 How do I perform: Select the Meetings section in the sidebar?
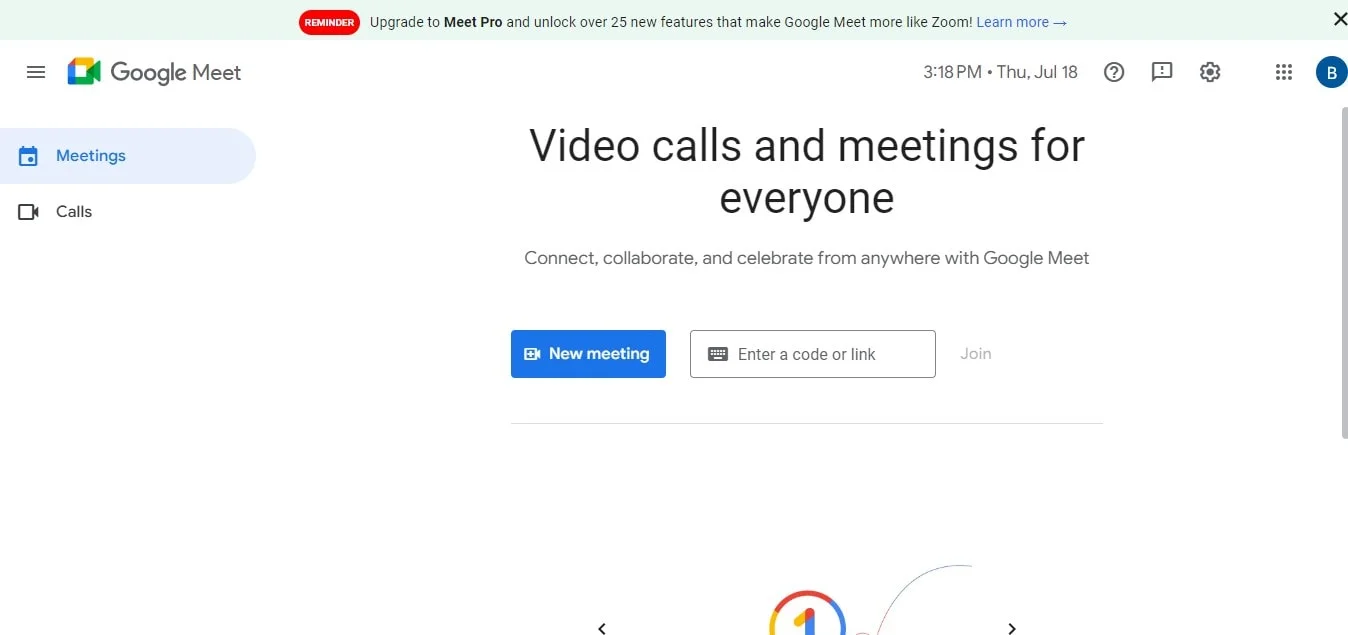click(91, 155)
